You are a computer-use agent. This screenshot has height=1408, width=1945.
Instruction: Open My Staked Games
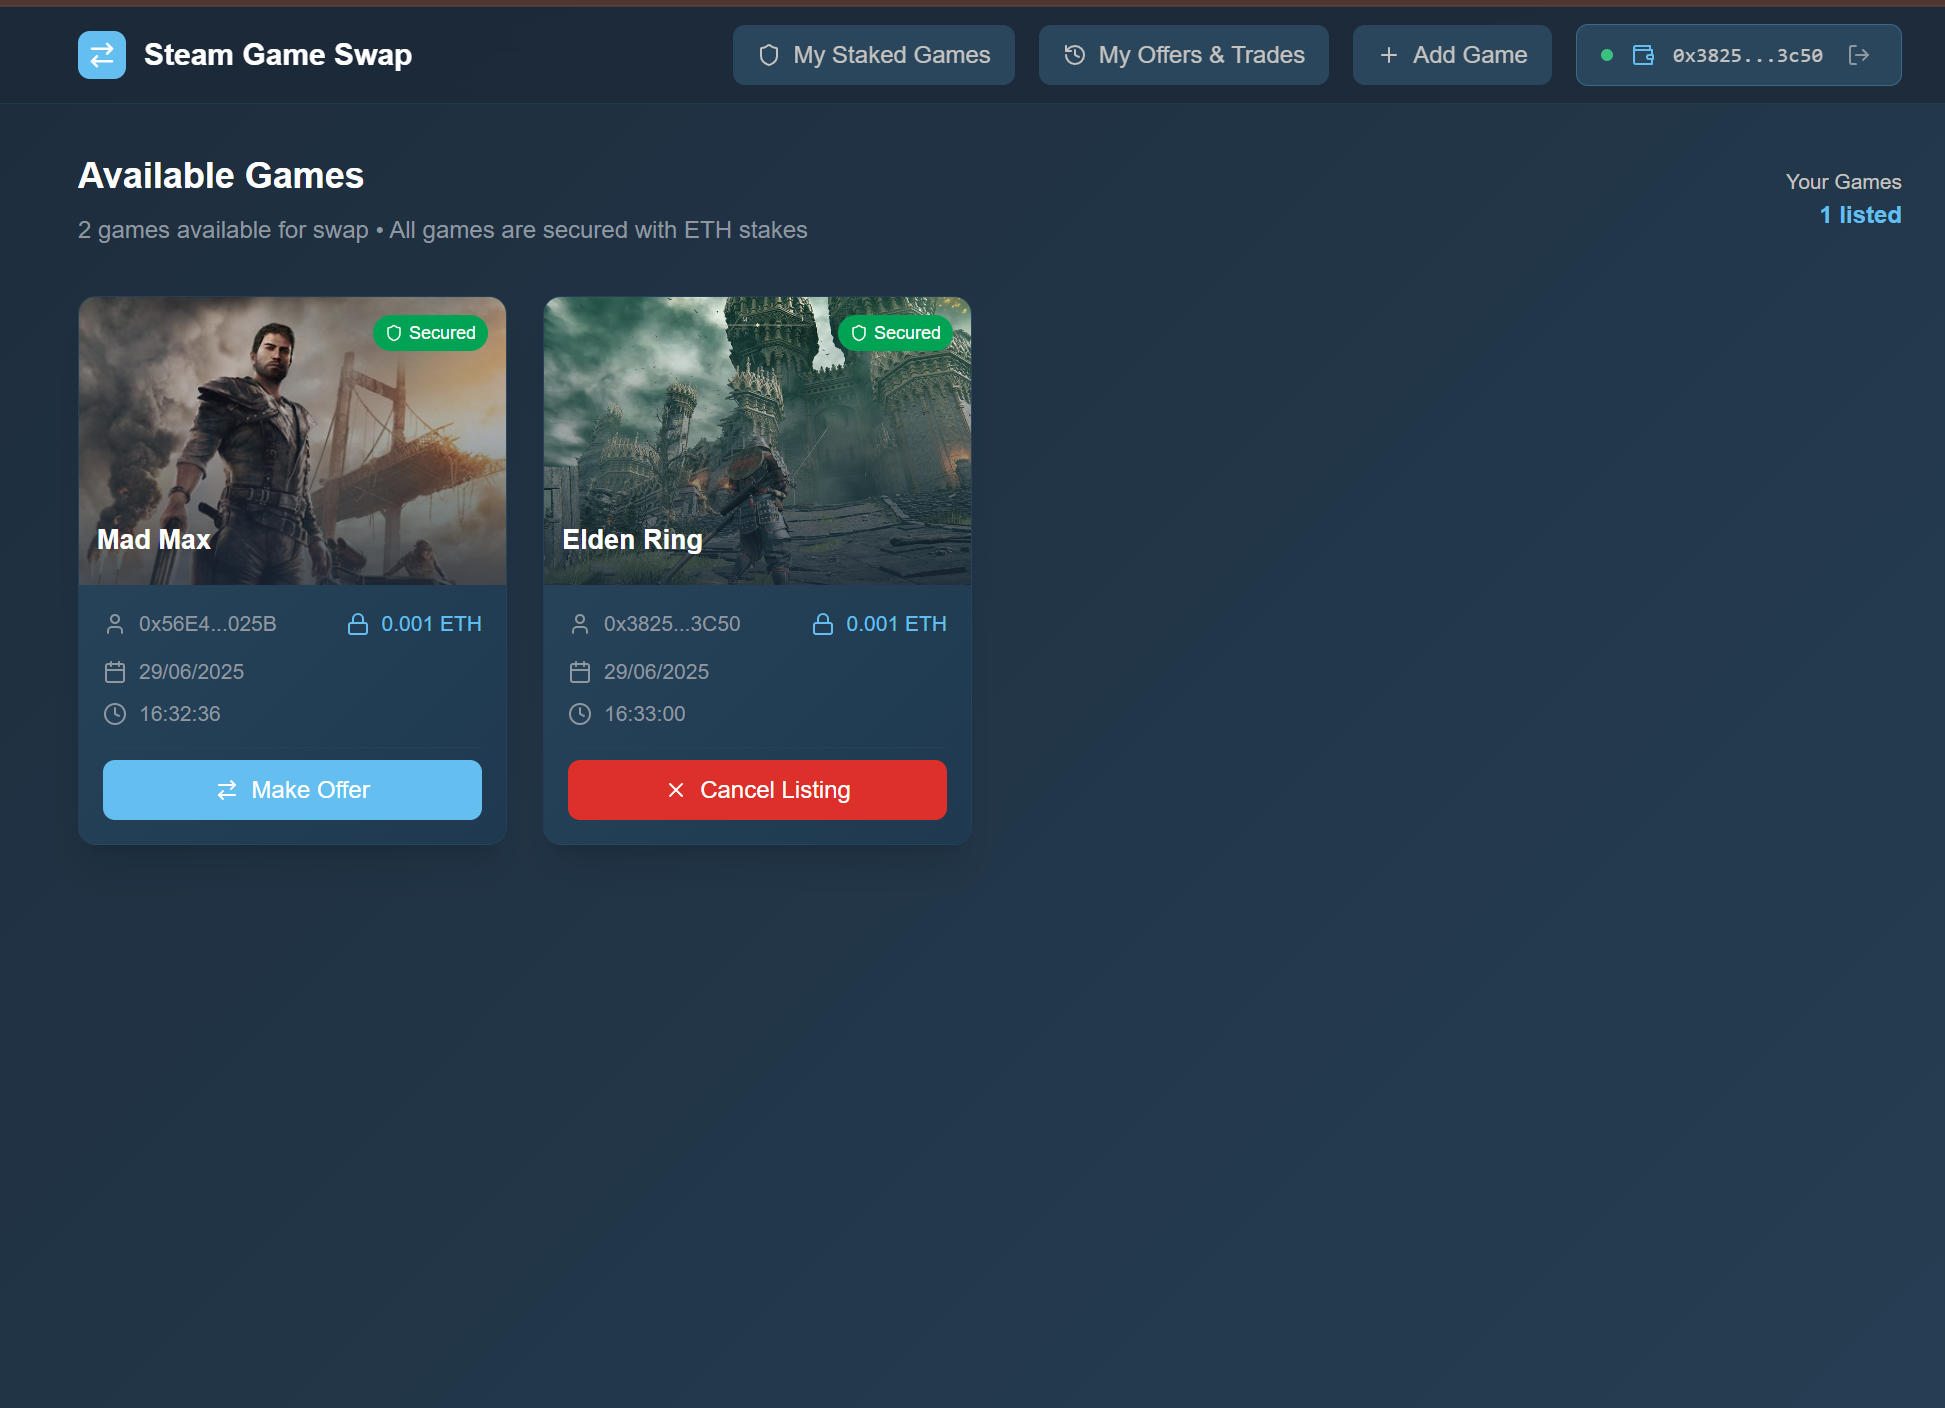coord(874,55)
